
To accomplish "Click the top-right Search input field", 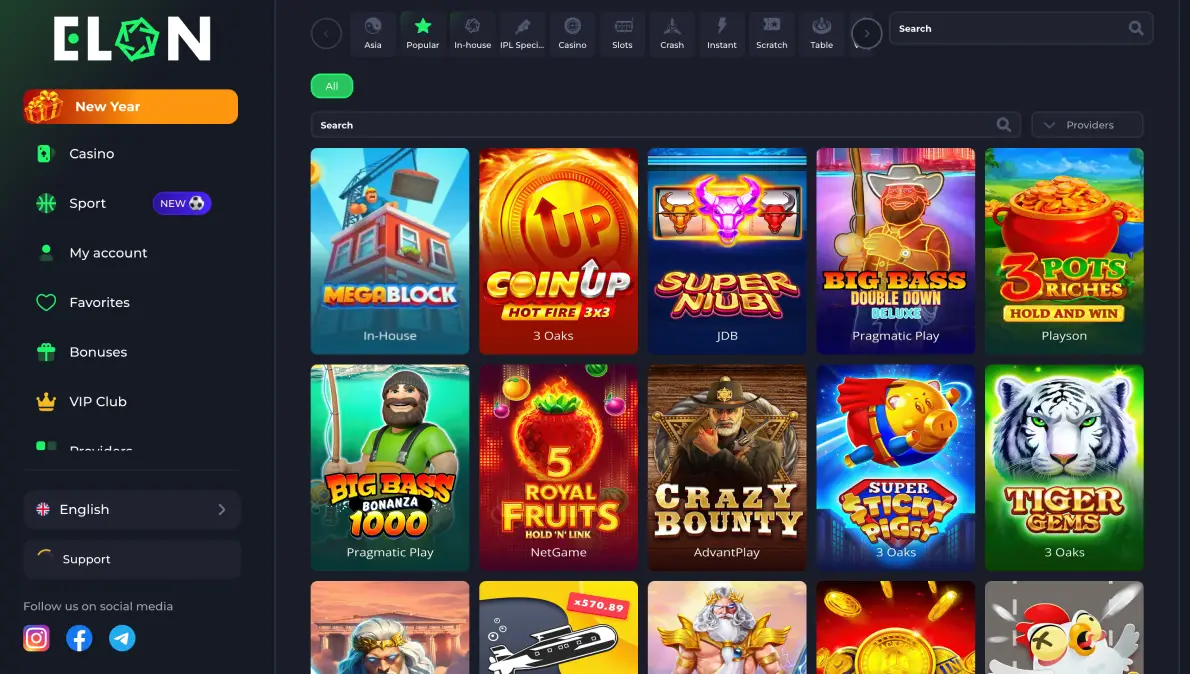I will (x=1021, y=28).
